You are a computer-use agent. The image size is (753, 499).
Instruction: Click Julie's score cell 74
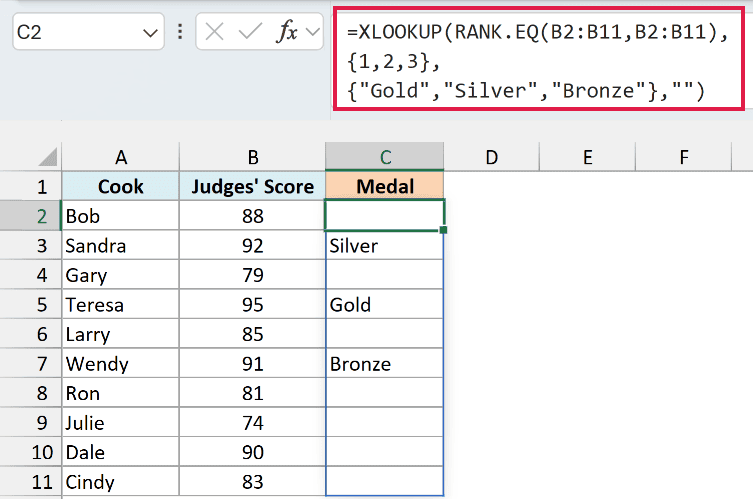pos(253,423)
